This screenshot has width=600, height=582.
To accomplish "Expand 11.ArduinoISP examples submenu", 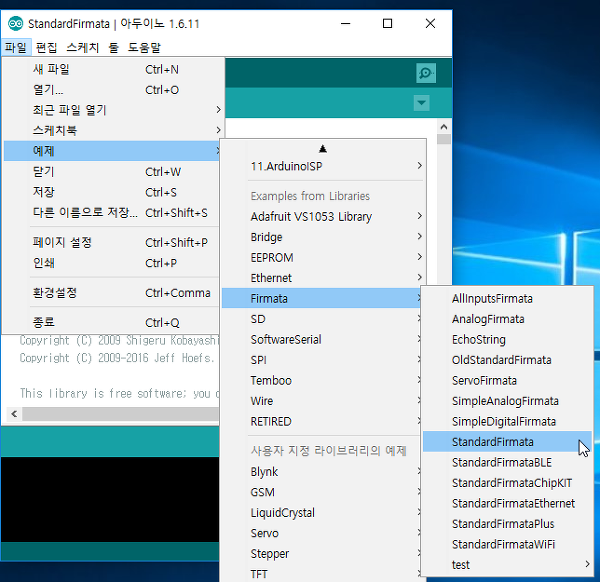I will click(x=323, y=166).
